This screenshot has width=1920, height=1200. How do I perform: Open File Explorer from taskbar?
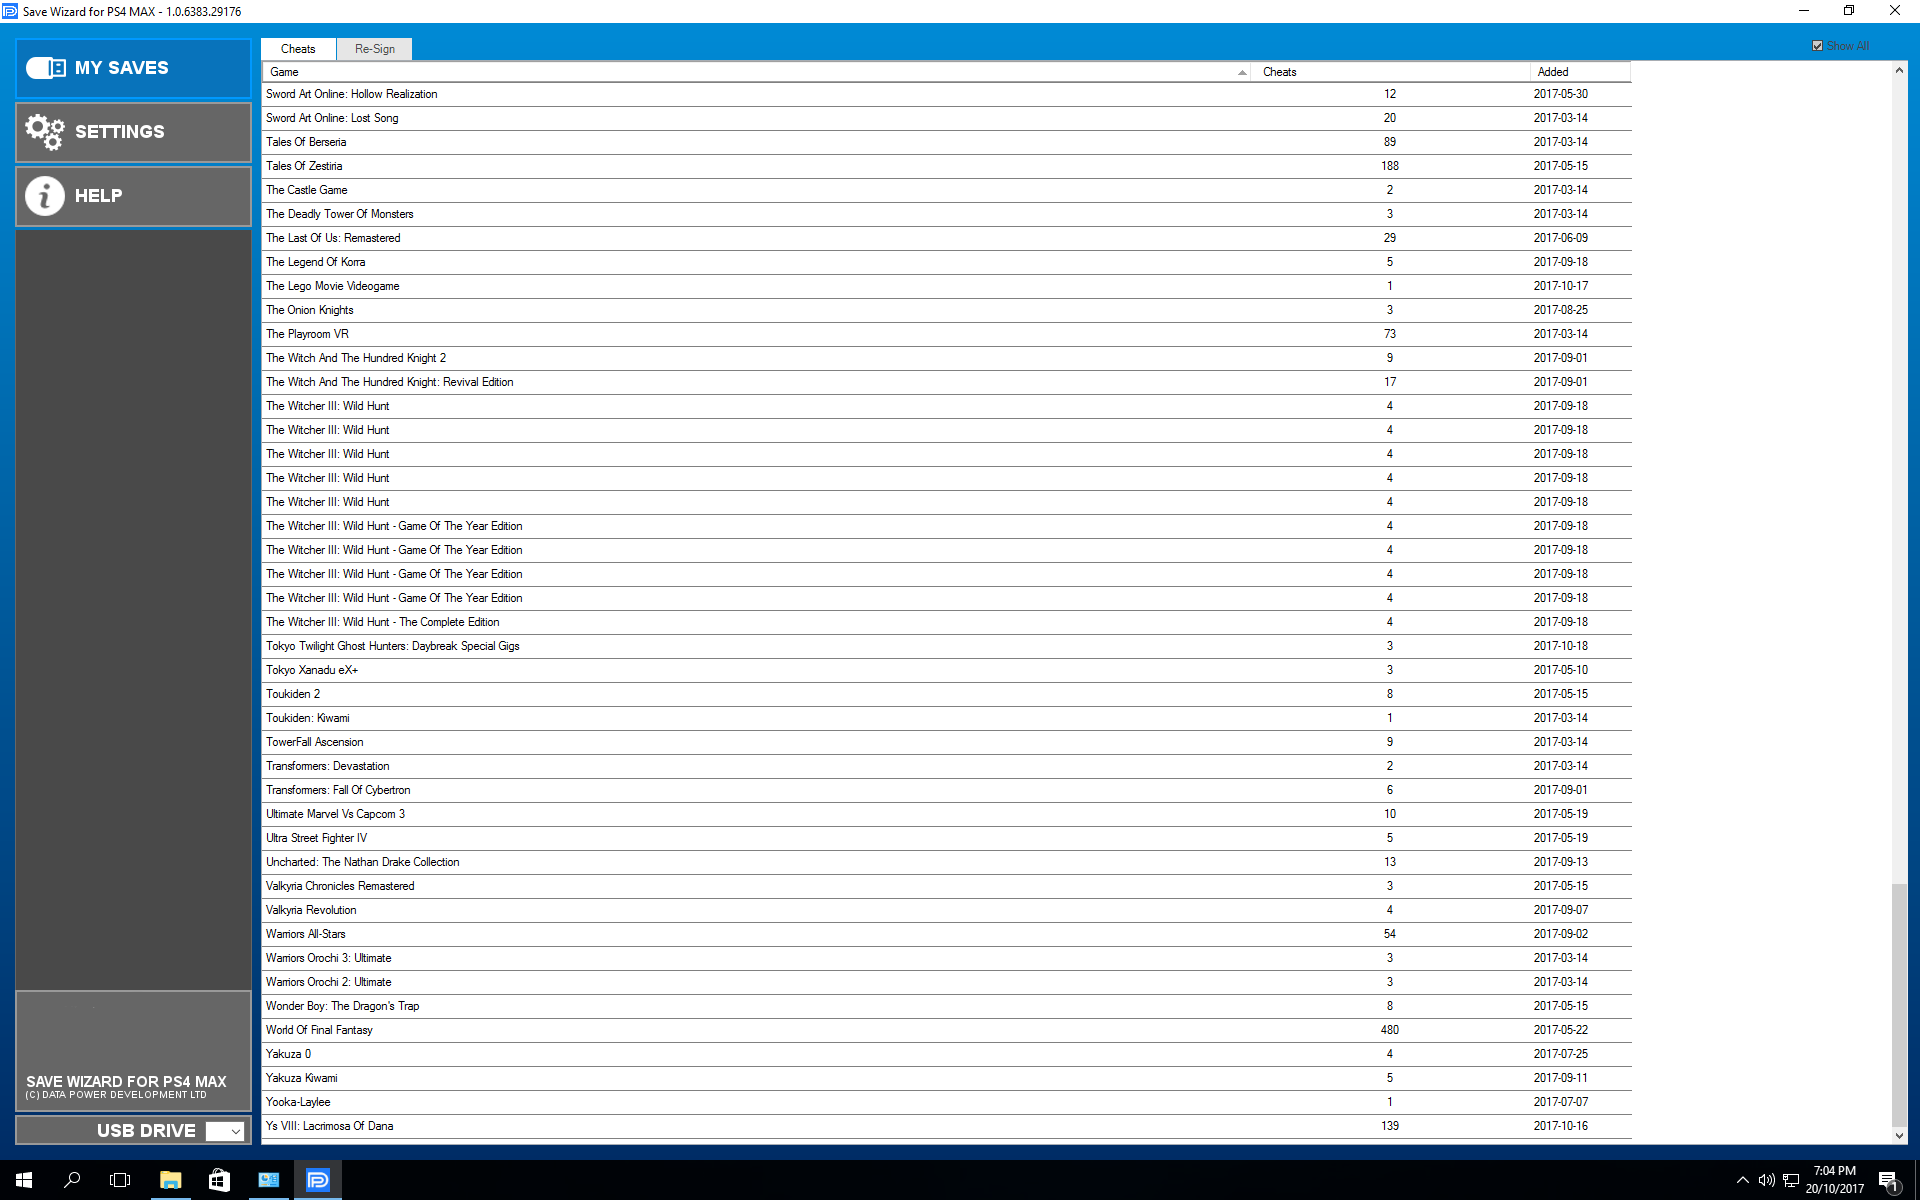coord(170,1180)
